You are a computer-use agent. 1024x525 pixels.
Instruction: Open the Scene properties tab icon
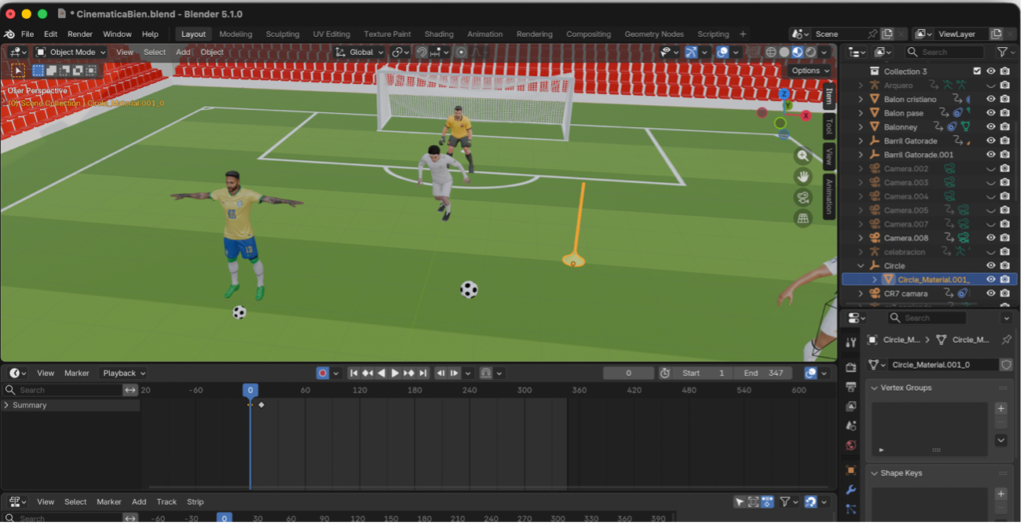pos(852,426)
